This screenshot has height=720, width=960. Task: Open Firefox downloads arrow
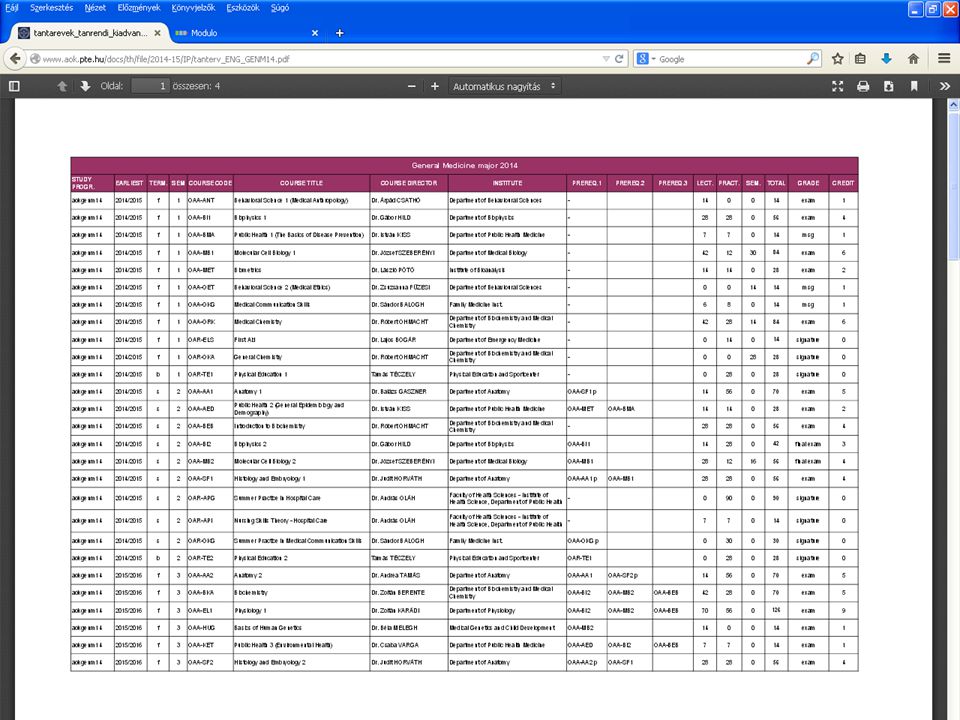point(886,59)
